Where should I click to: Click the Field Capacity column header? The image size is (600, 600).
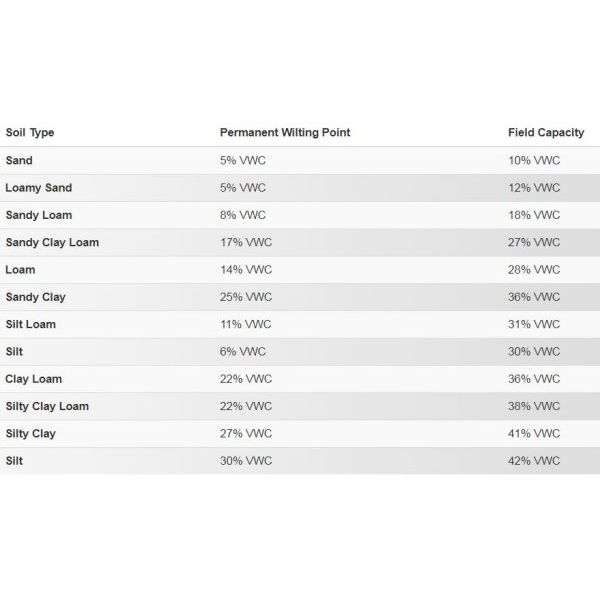click(546, 132)
